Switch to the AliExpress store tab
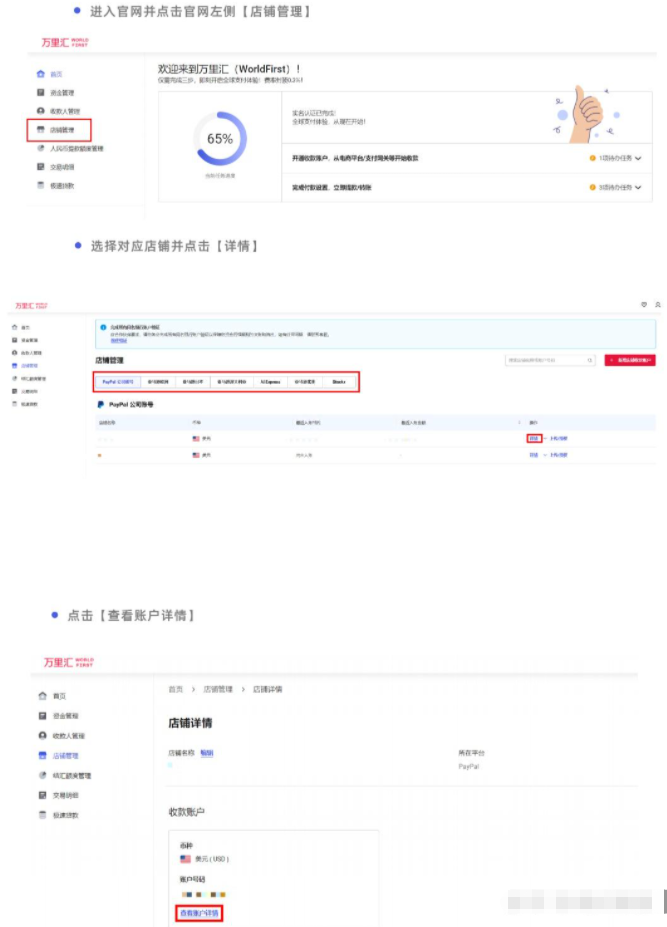 coord(270,381)
